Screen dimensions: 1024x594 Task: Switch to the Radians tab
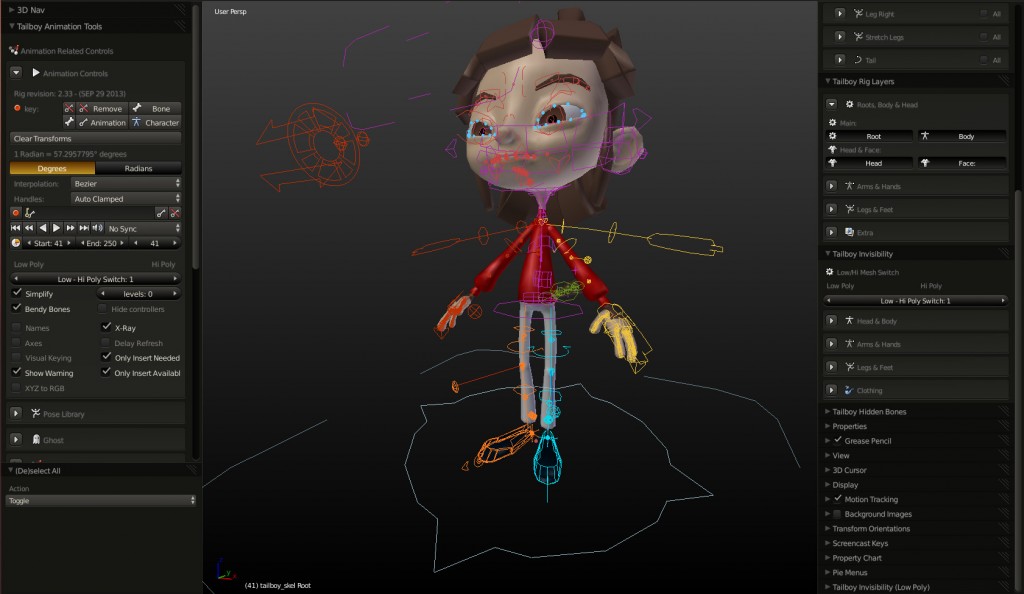[137, 168]
